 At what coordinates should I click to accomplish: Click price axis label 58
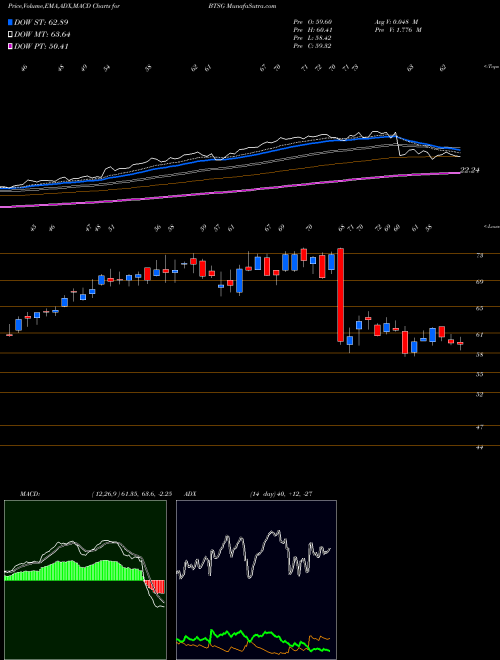[x=480, y=354]
